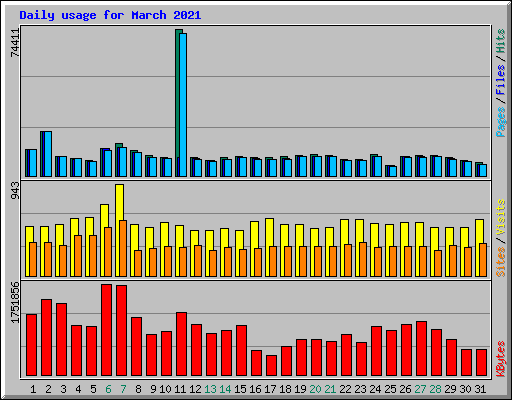512x400 pixels.
Task: Click day label 11 on the x-axis
Action: pyautogui.click(x=180, y=389)
